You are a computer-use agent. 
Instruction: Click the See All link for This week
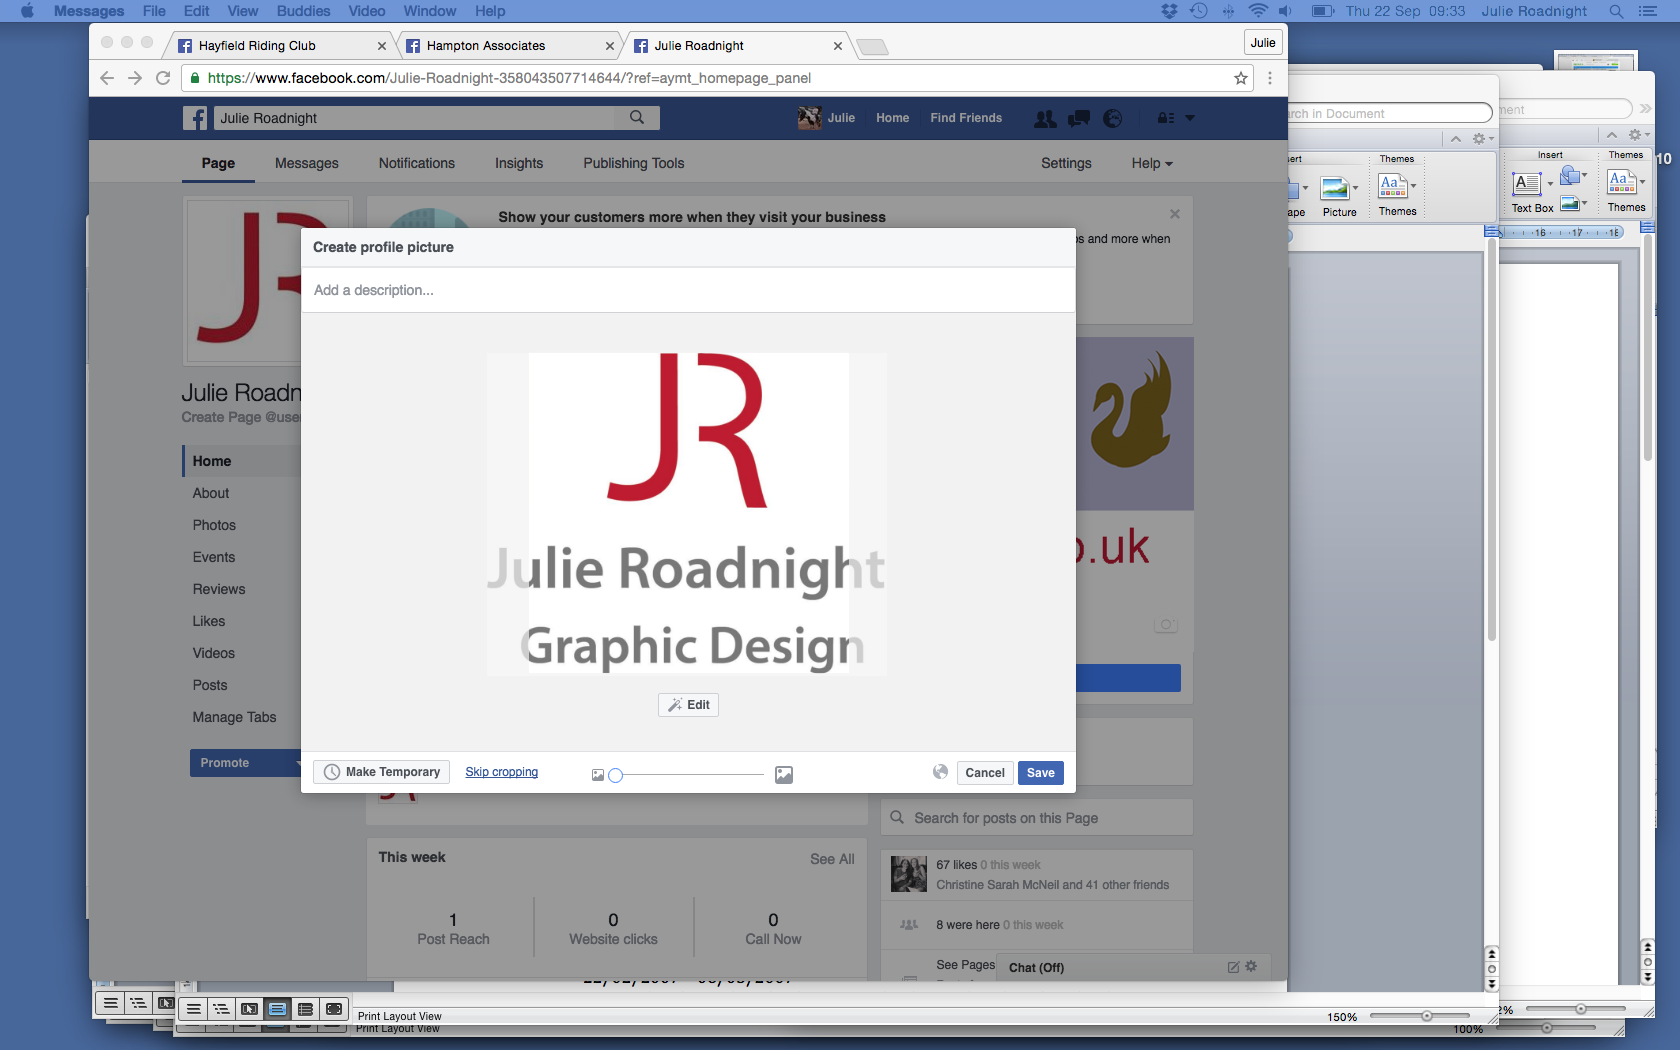(x=832, y=859)
